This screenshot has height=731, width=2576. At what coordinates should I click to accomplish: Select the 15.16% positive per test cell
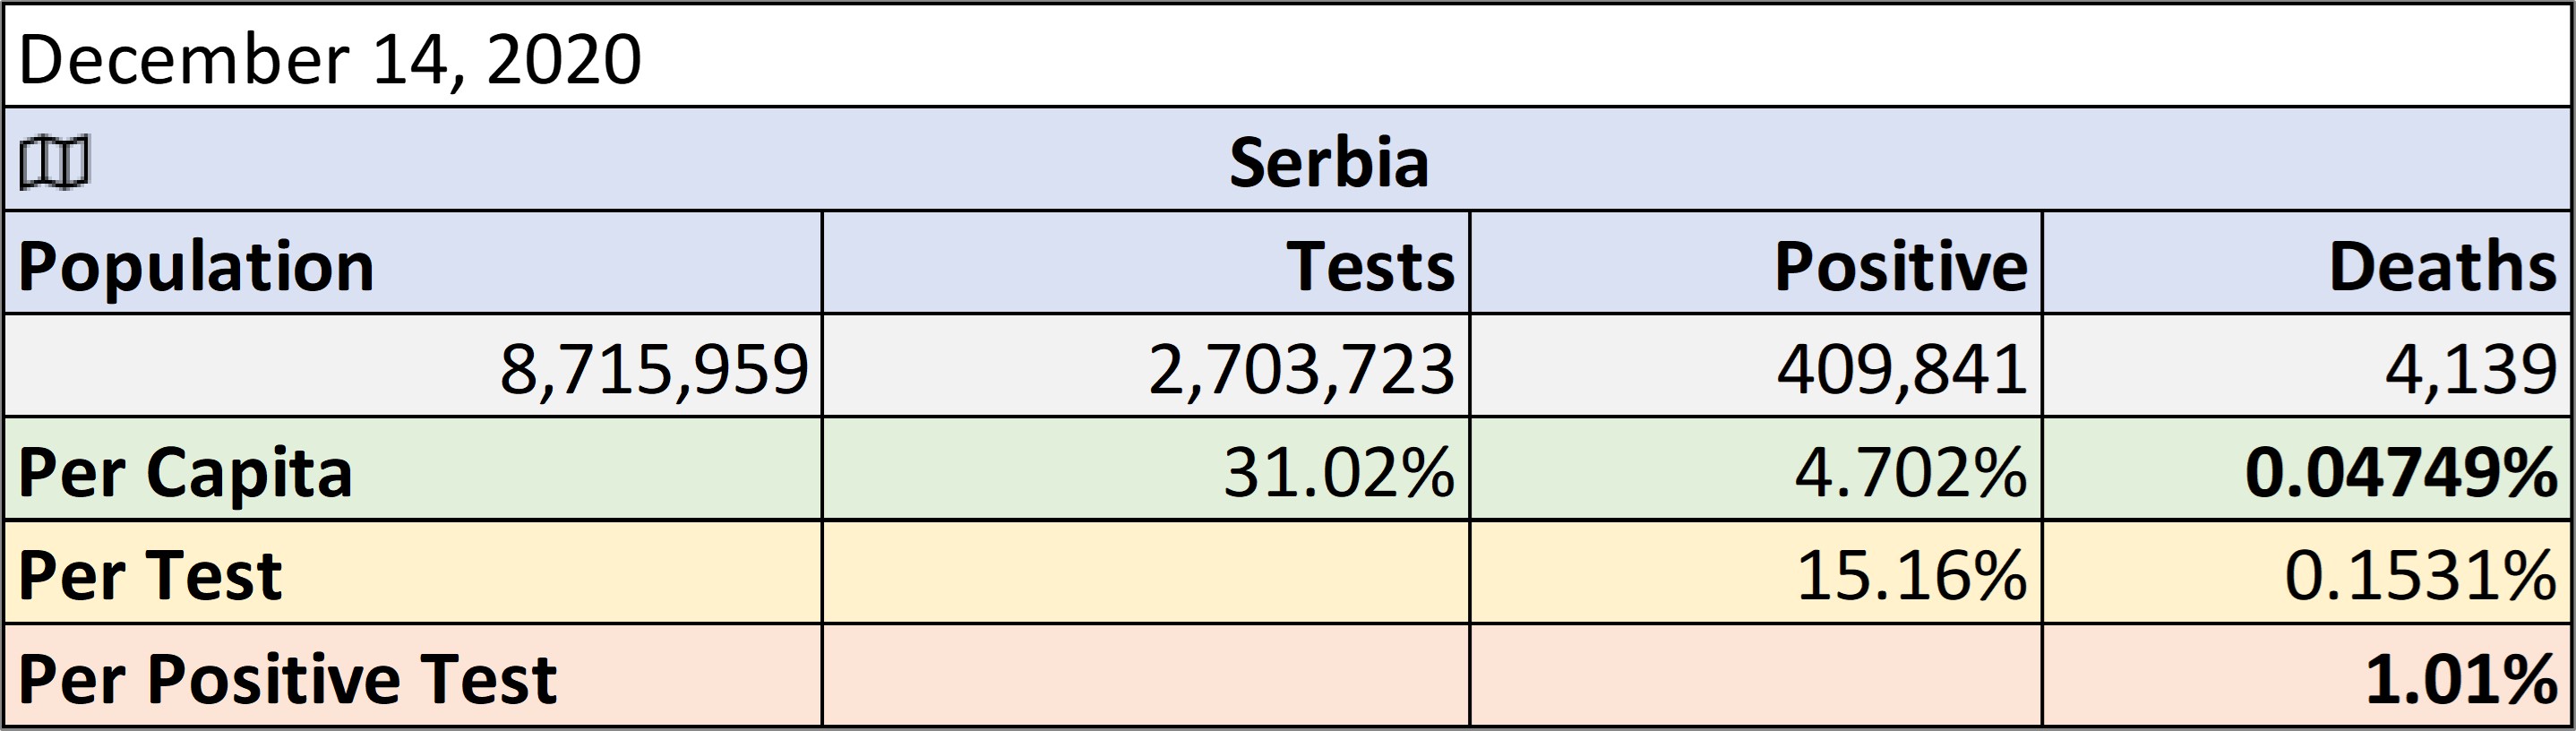tap(1756, 572)
